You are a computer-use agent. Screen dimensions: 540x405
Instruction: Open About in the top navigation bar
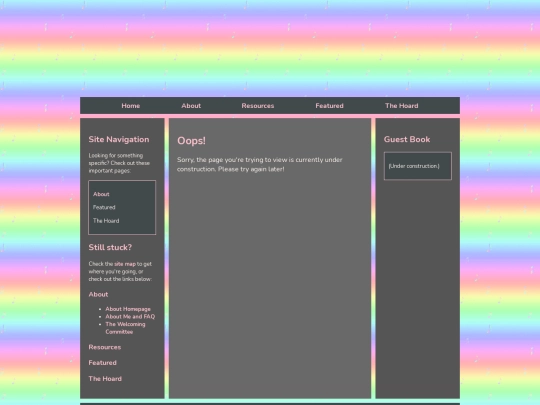191,106
